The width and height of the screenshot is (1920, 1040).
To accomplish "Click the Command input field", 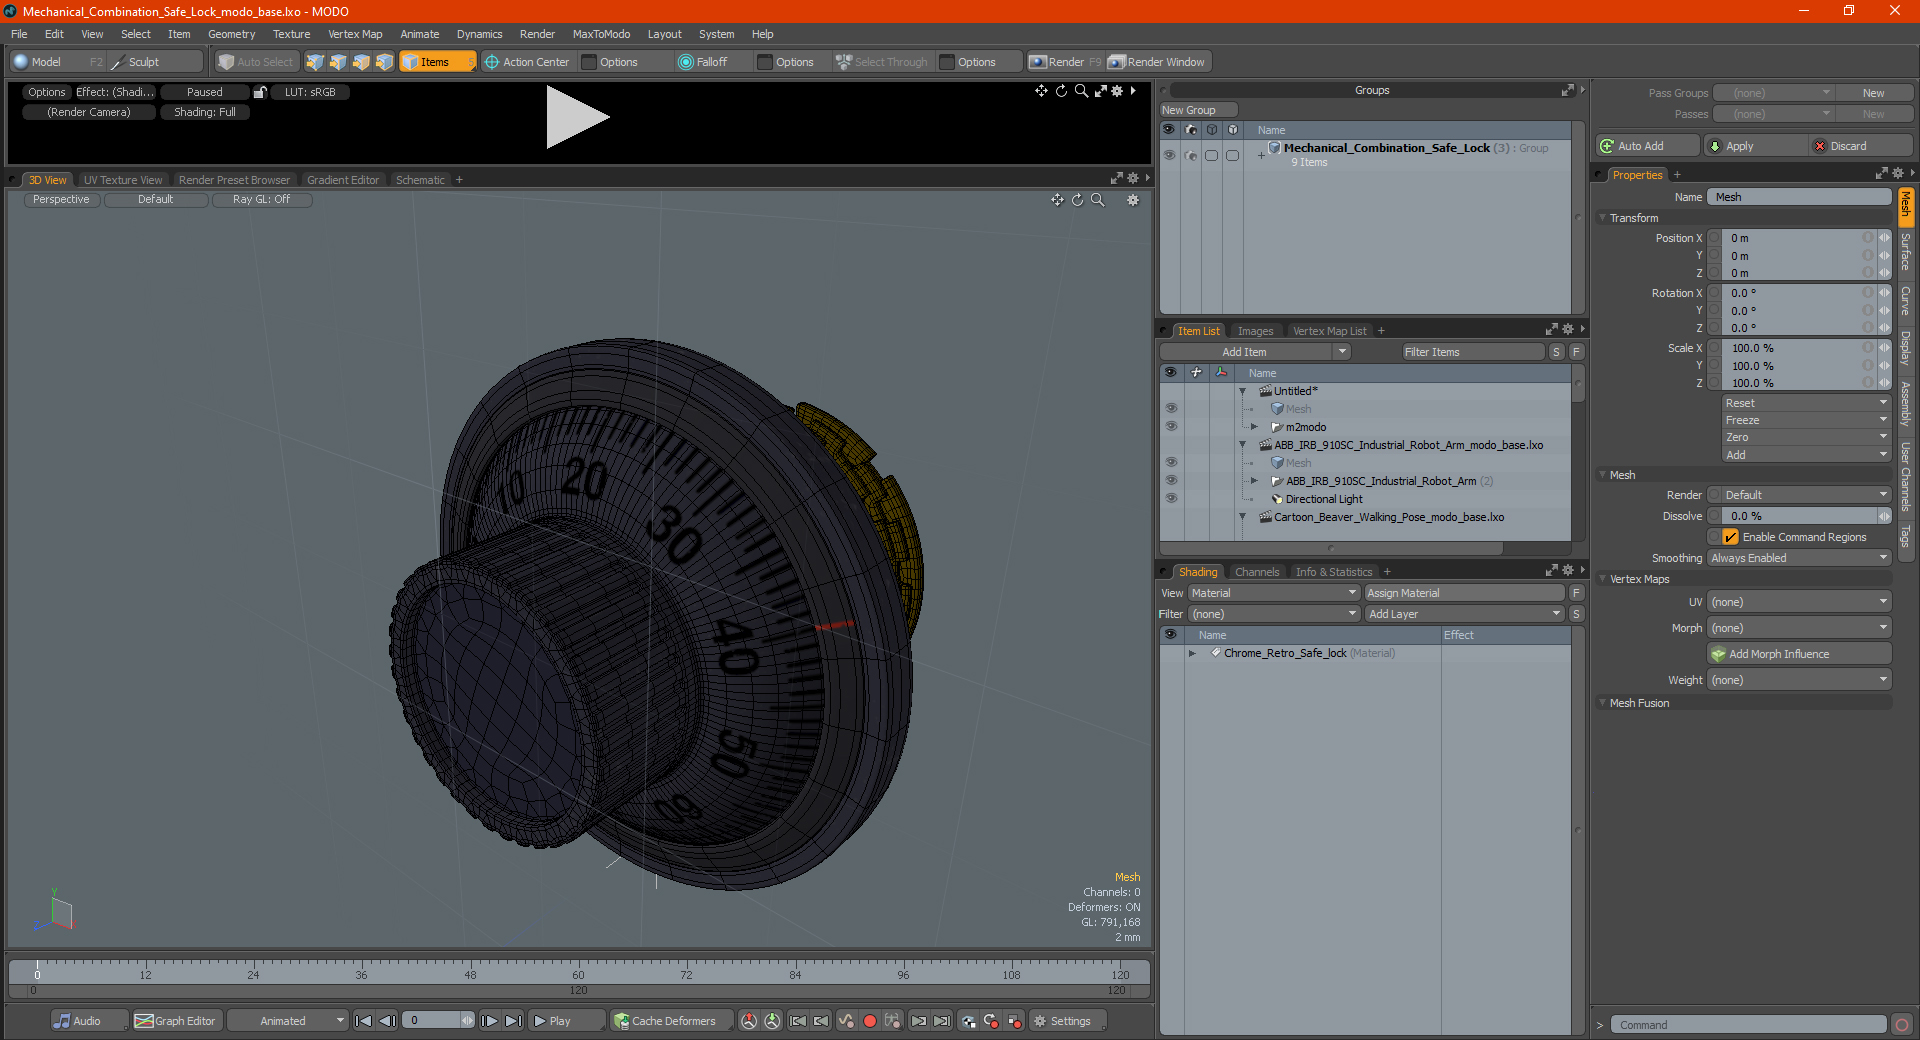I will pos(1748,1025).
